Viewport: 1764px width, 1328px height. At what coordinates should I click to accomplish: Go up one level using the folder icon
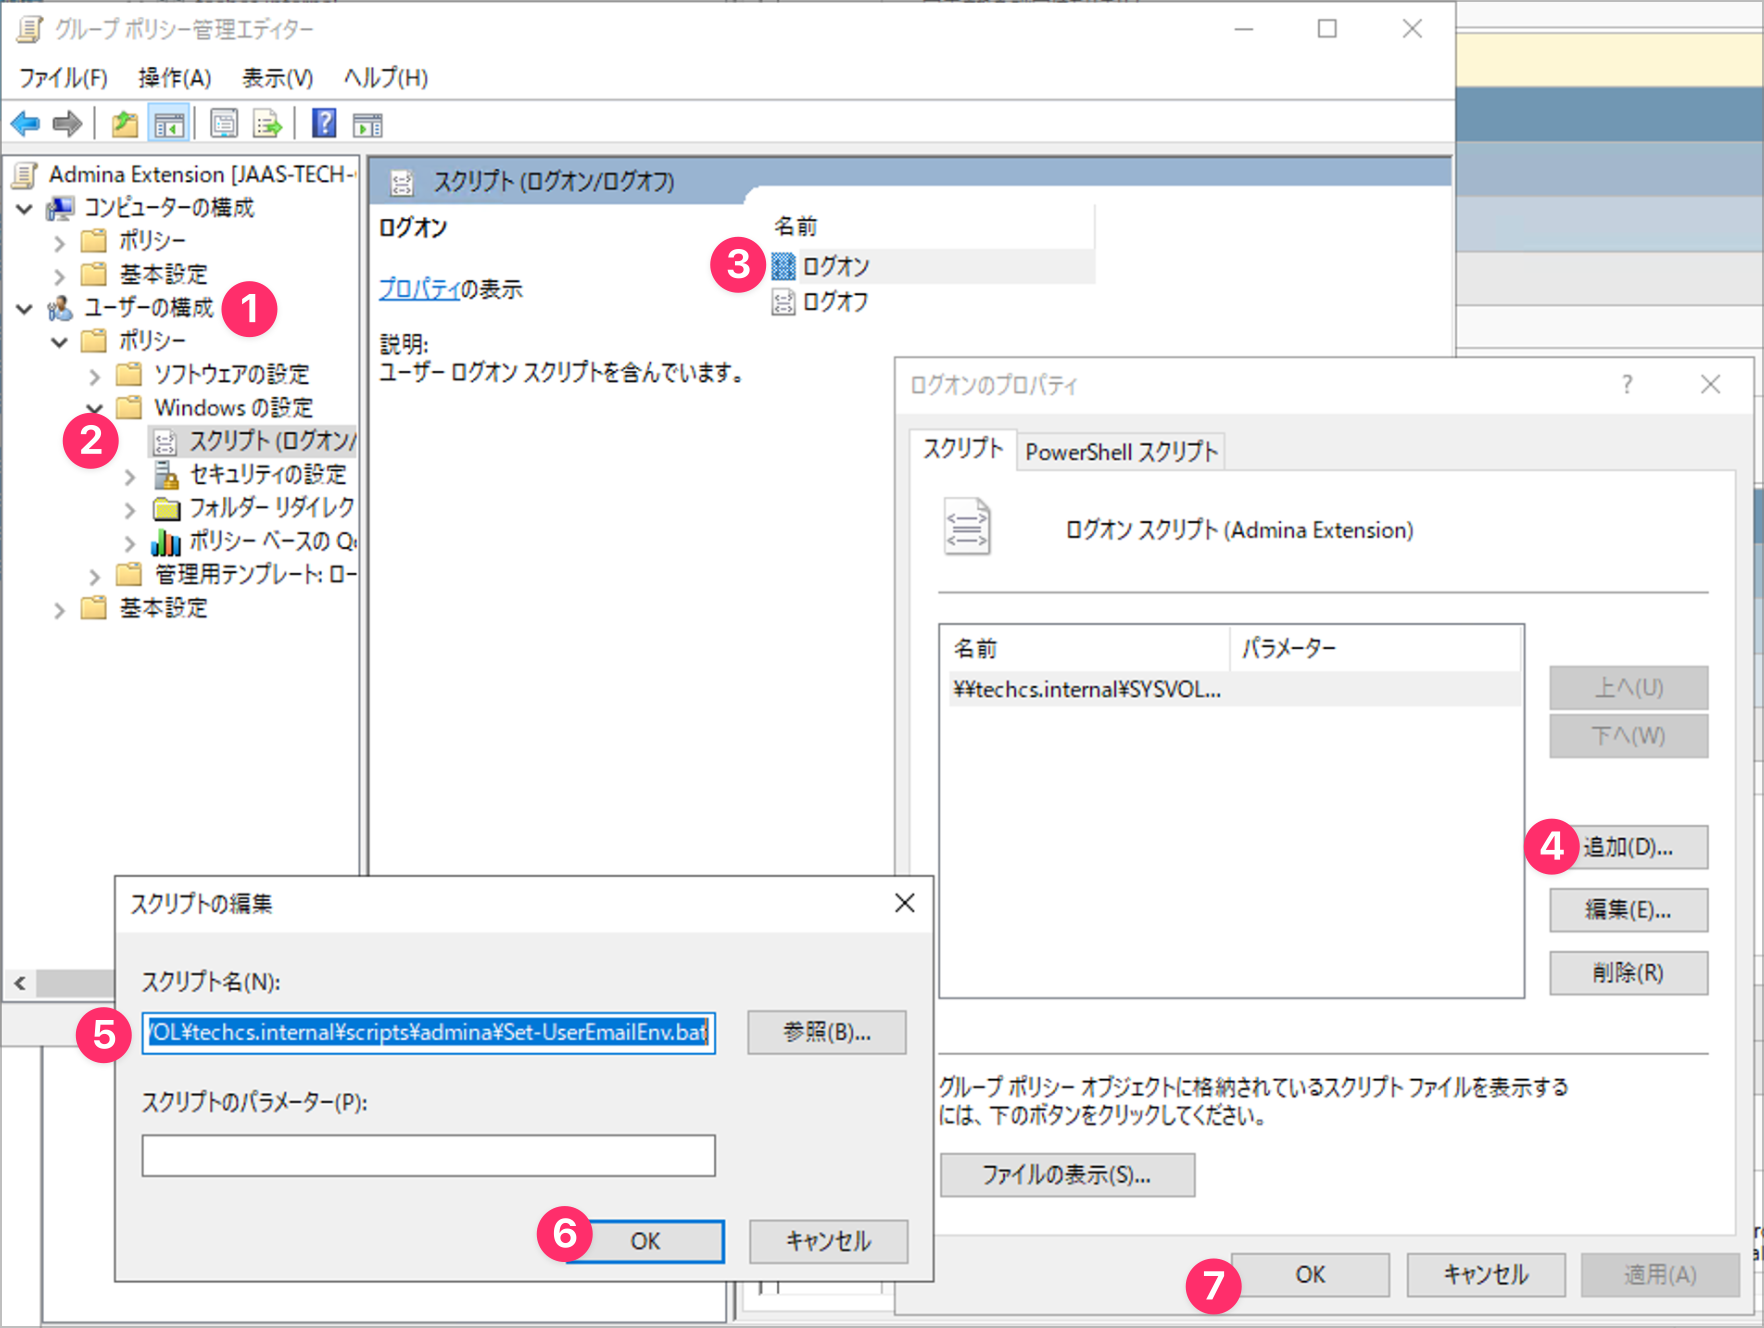click(124, 124)
